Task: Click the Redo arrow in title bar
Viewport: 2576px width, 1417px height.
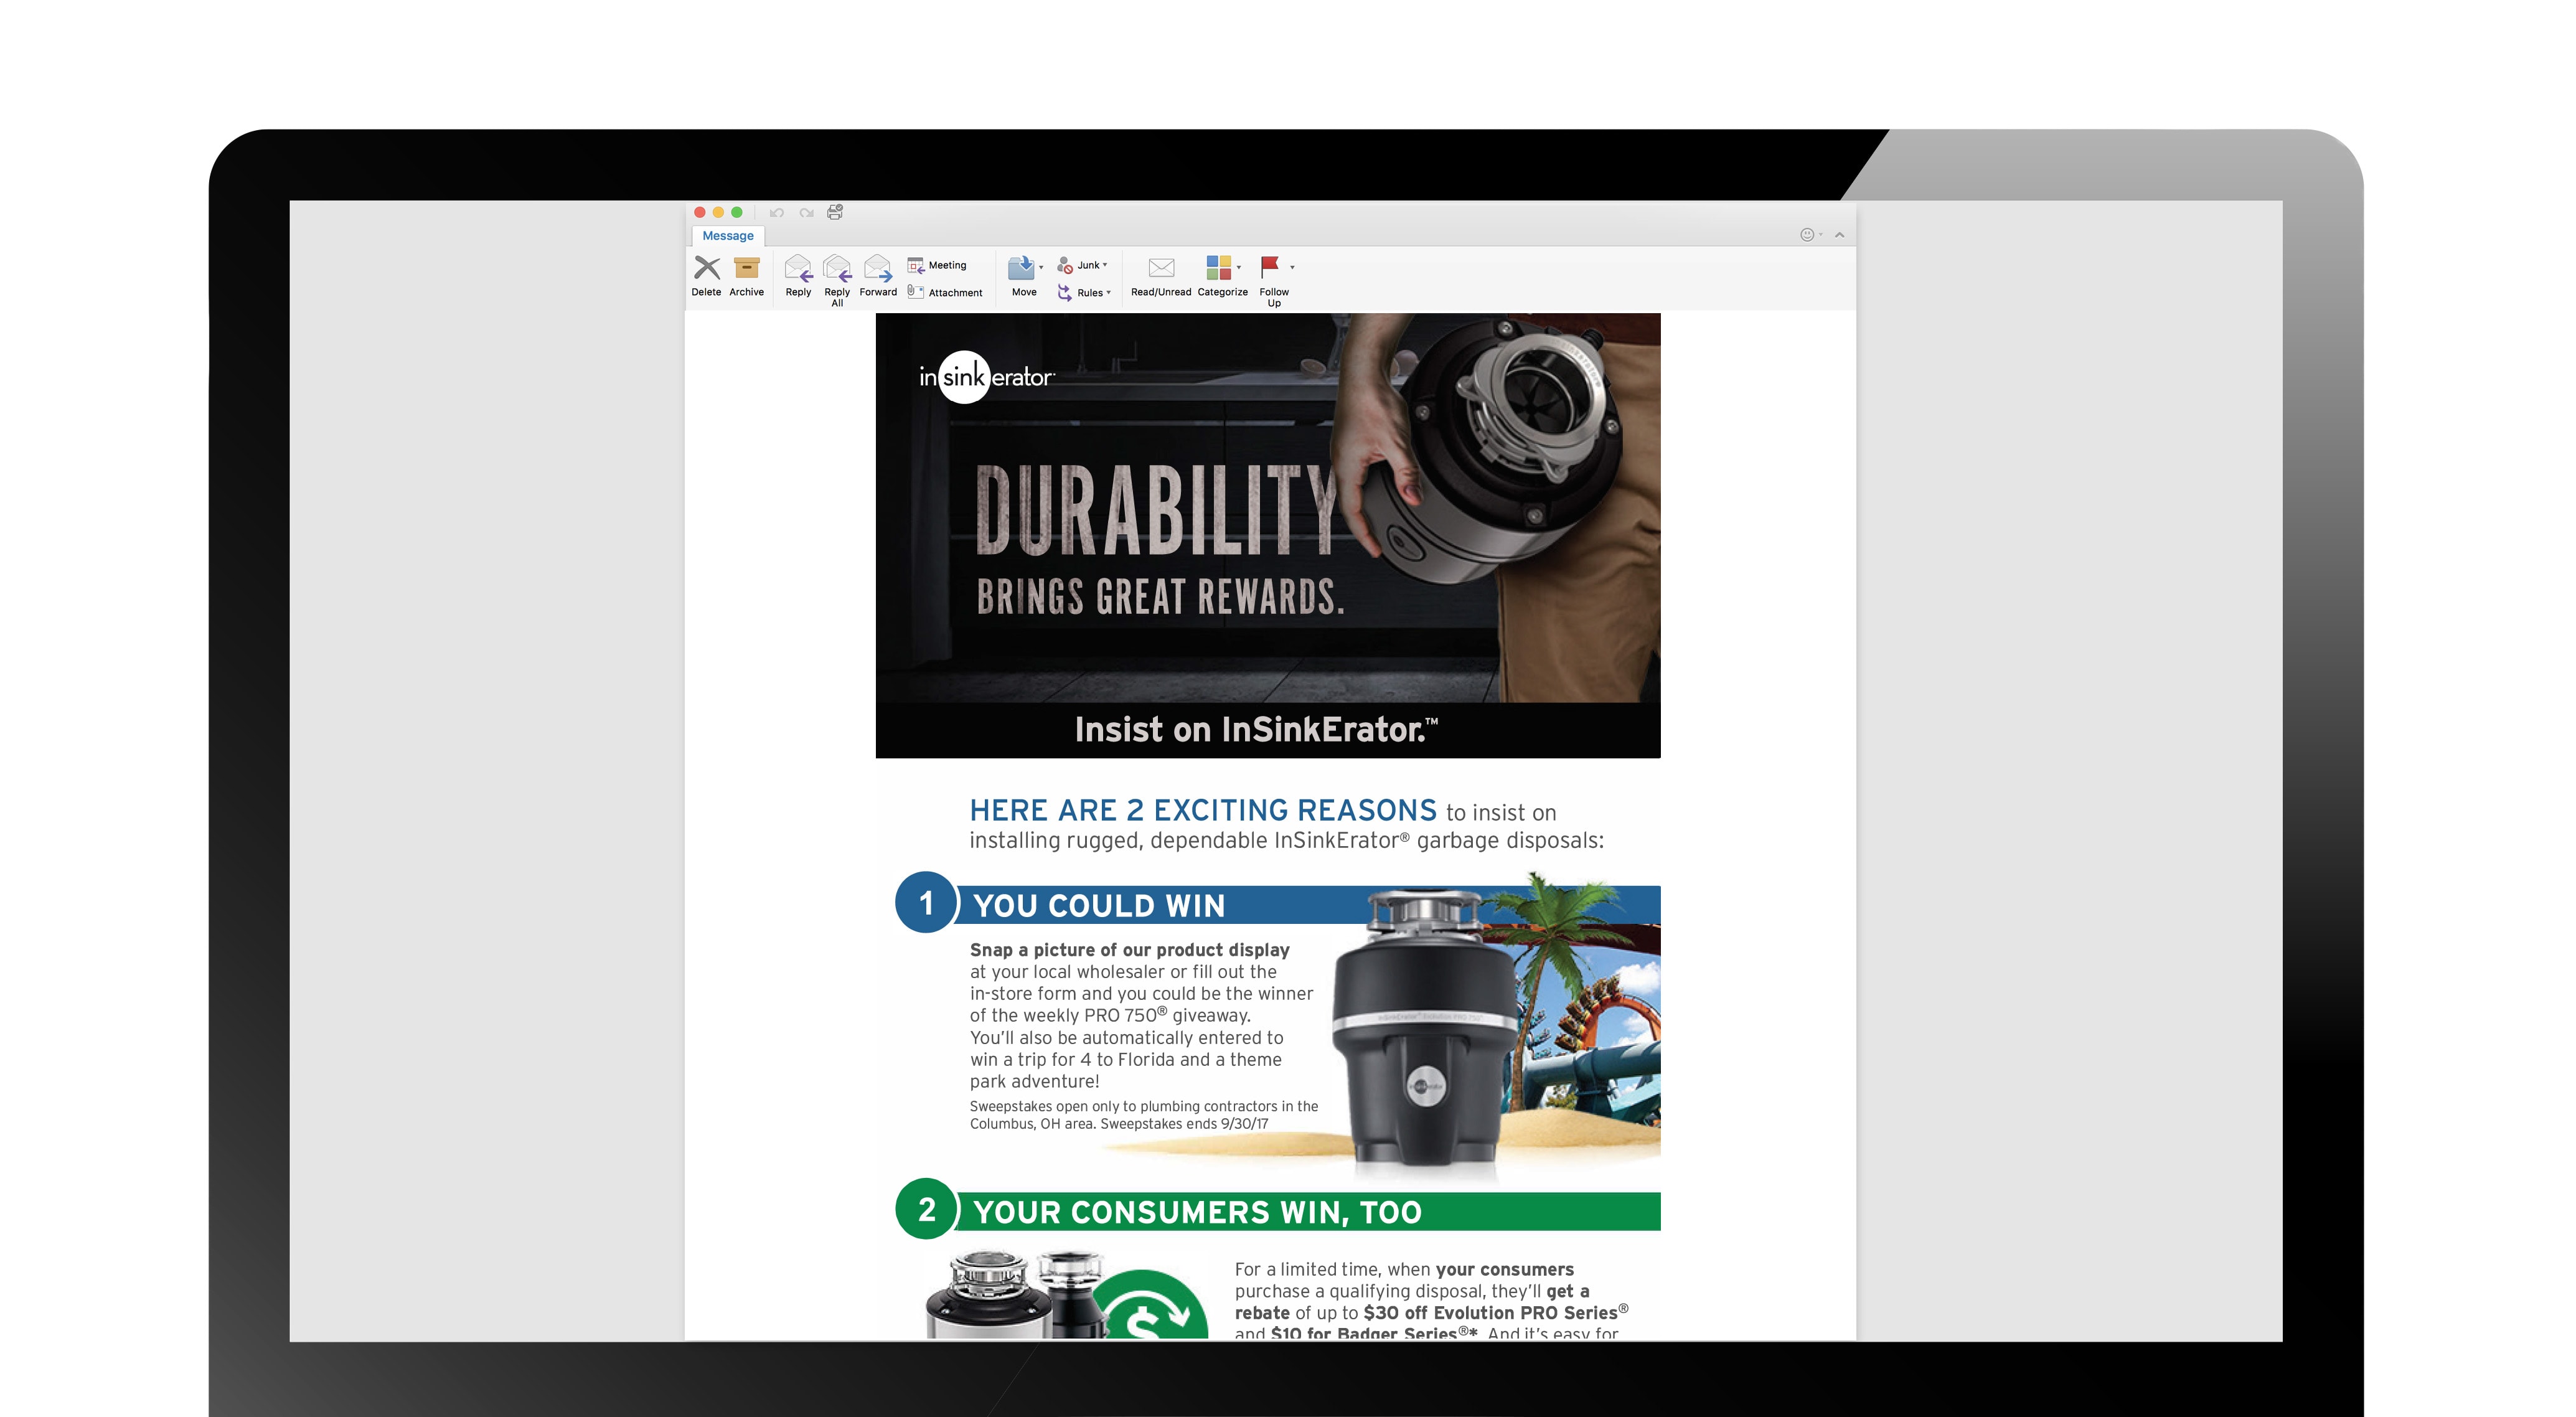Action: pos(806,212)
